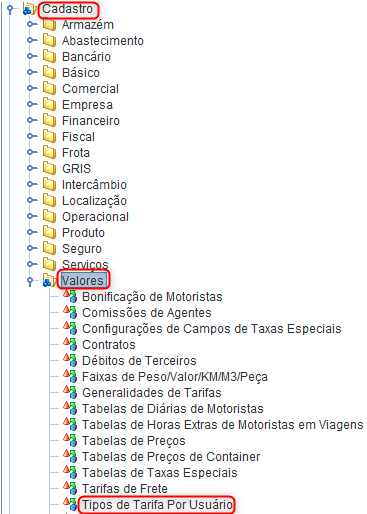Select the Bancário folder label
The width and height of the screenshot is (367, 514).
pyautogui.click(x=86, y=57)
